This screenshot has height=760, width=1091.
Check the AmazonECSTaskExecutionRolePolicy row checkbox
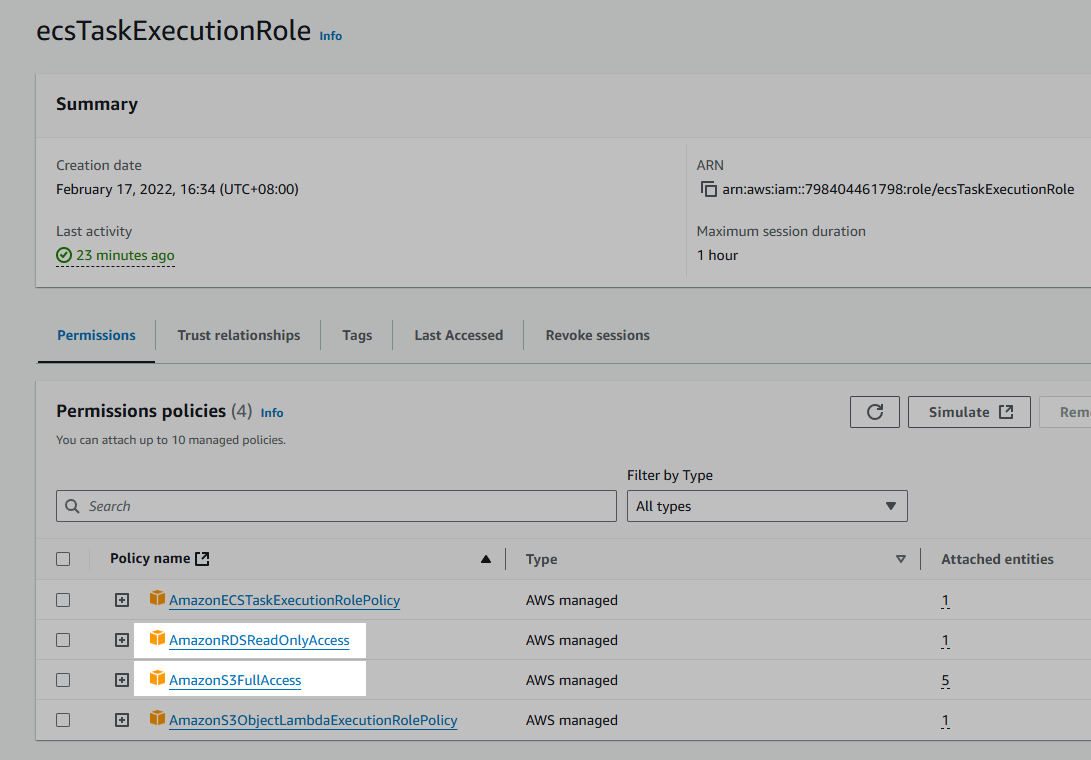coord(63,600)
